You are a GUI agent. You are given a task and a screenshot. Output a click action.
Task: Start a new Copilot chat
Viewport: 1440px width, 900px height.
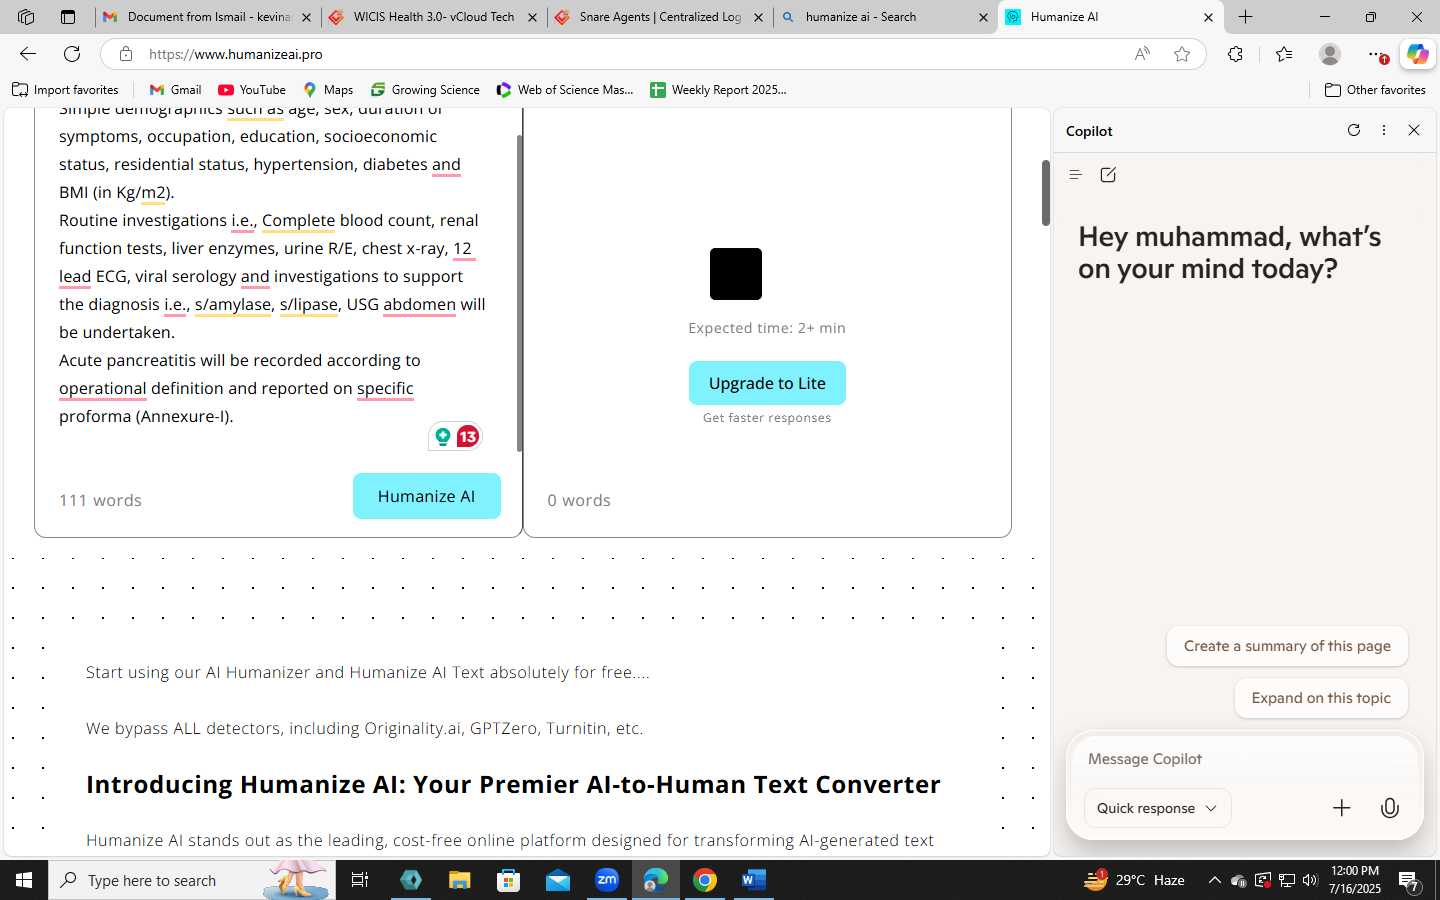(x=1108, y=175)
